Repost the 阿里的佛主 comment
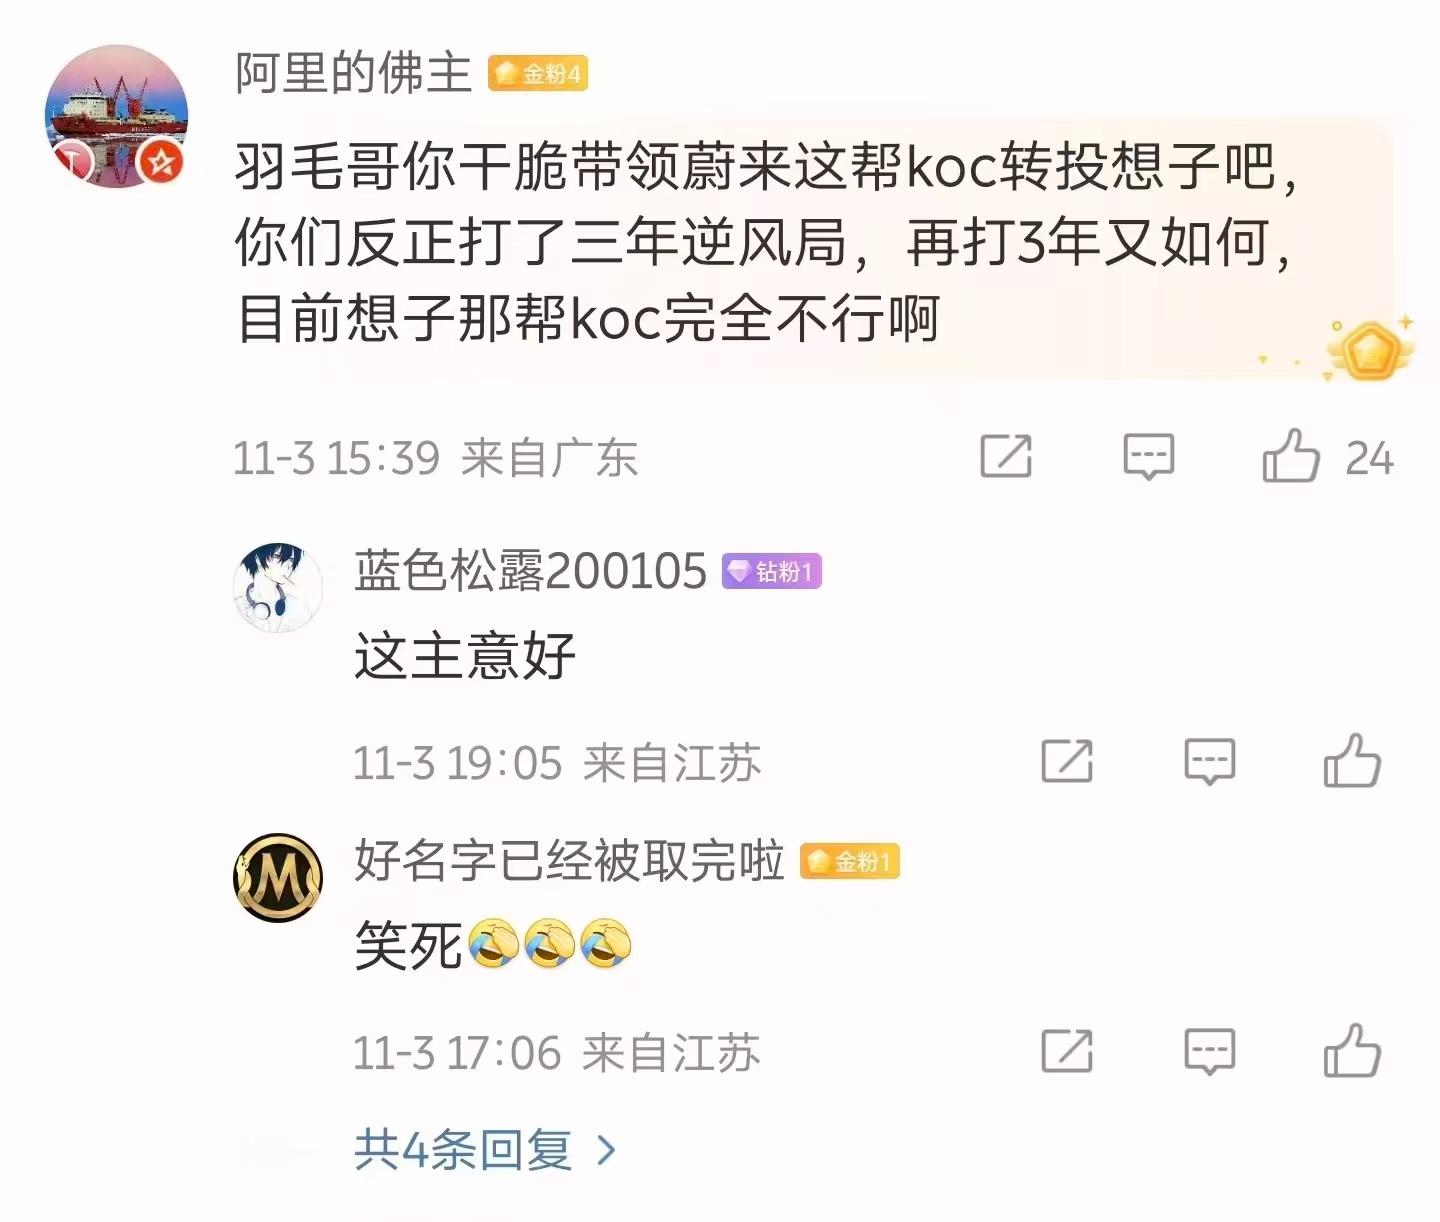Viewport: 1440px width, 1222px height. pyautogui.click(x=1006, y=457)
